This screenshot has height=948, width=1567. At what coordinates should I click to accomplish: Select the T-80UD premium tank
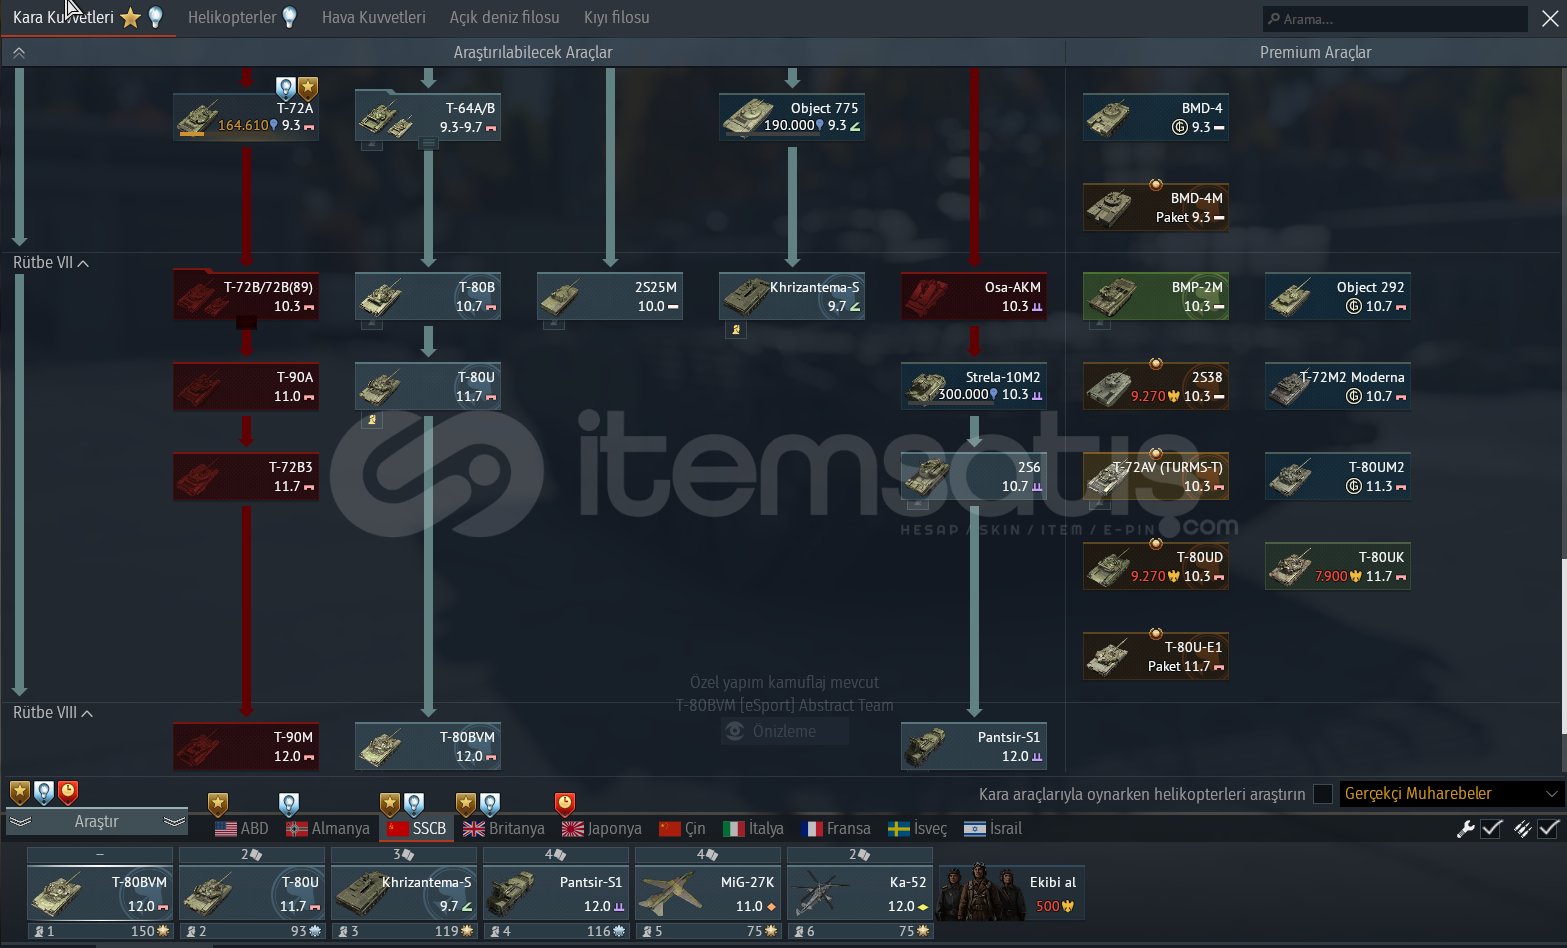click(1156, 566)
